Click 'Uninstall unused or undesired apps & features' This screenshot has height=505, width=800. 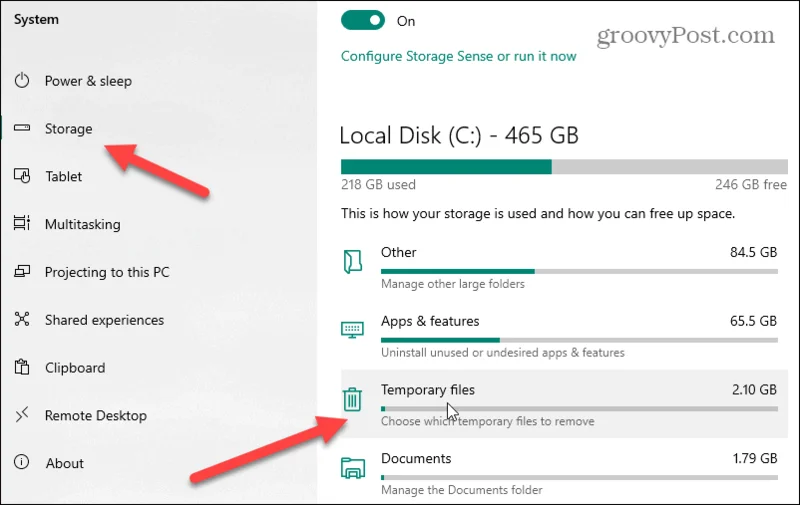coord(503,352)
